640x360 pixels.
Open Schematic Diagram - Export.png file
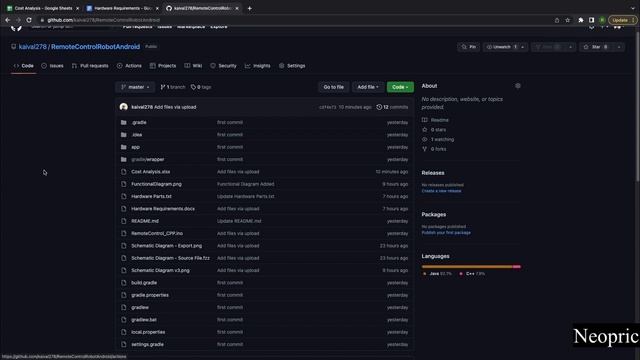tap(167, 246)
